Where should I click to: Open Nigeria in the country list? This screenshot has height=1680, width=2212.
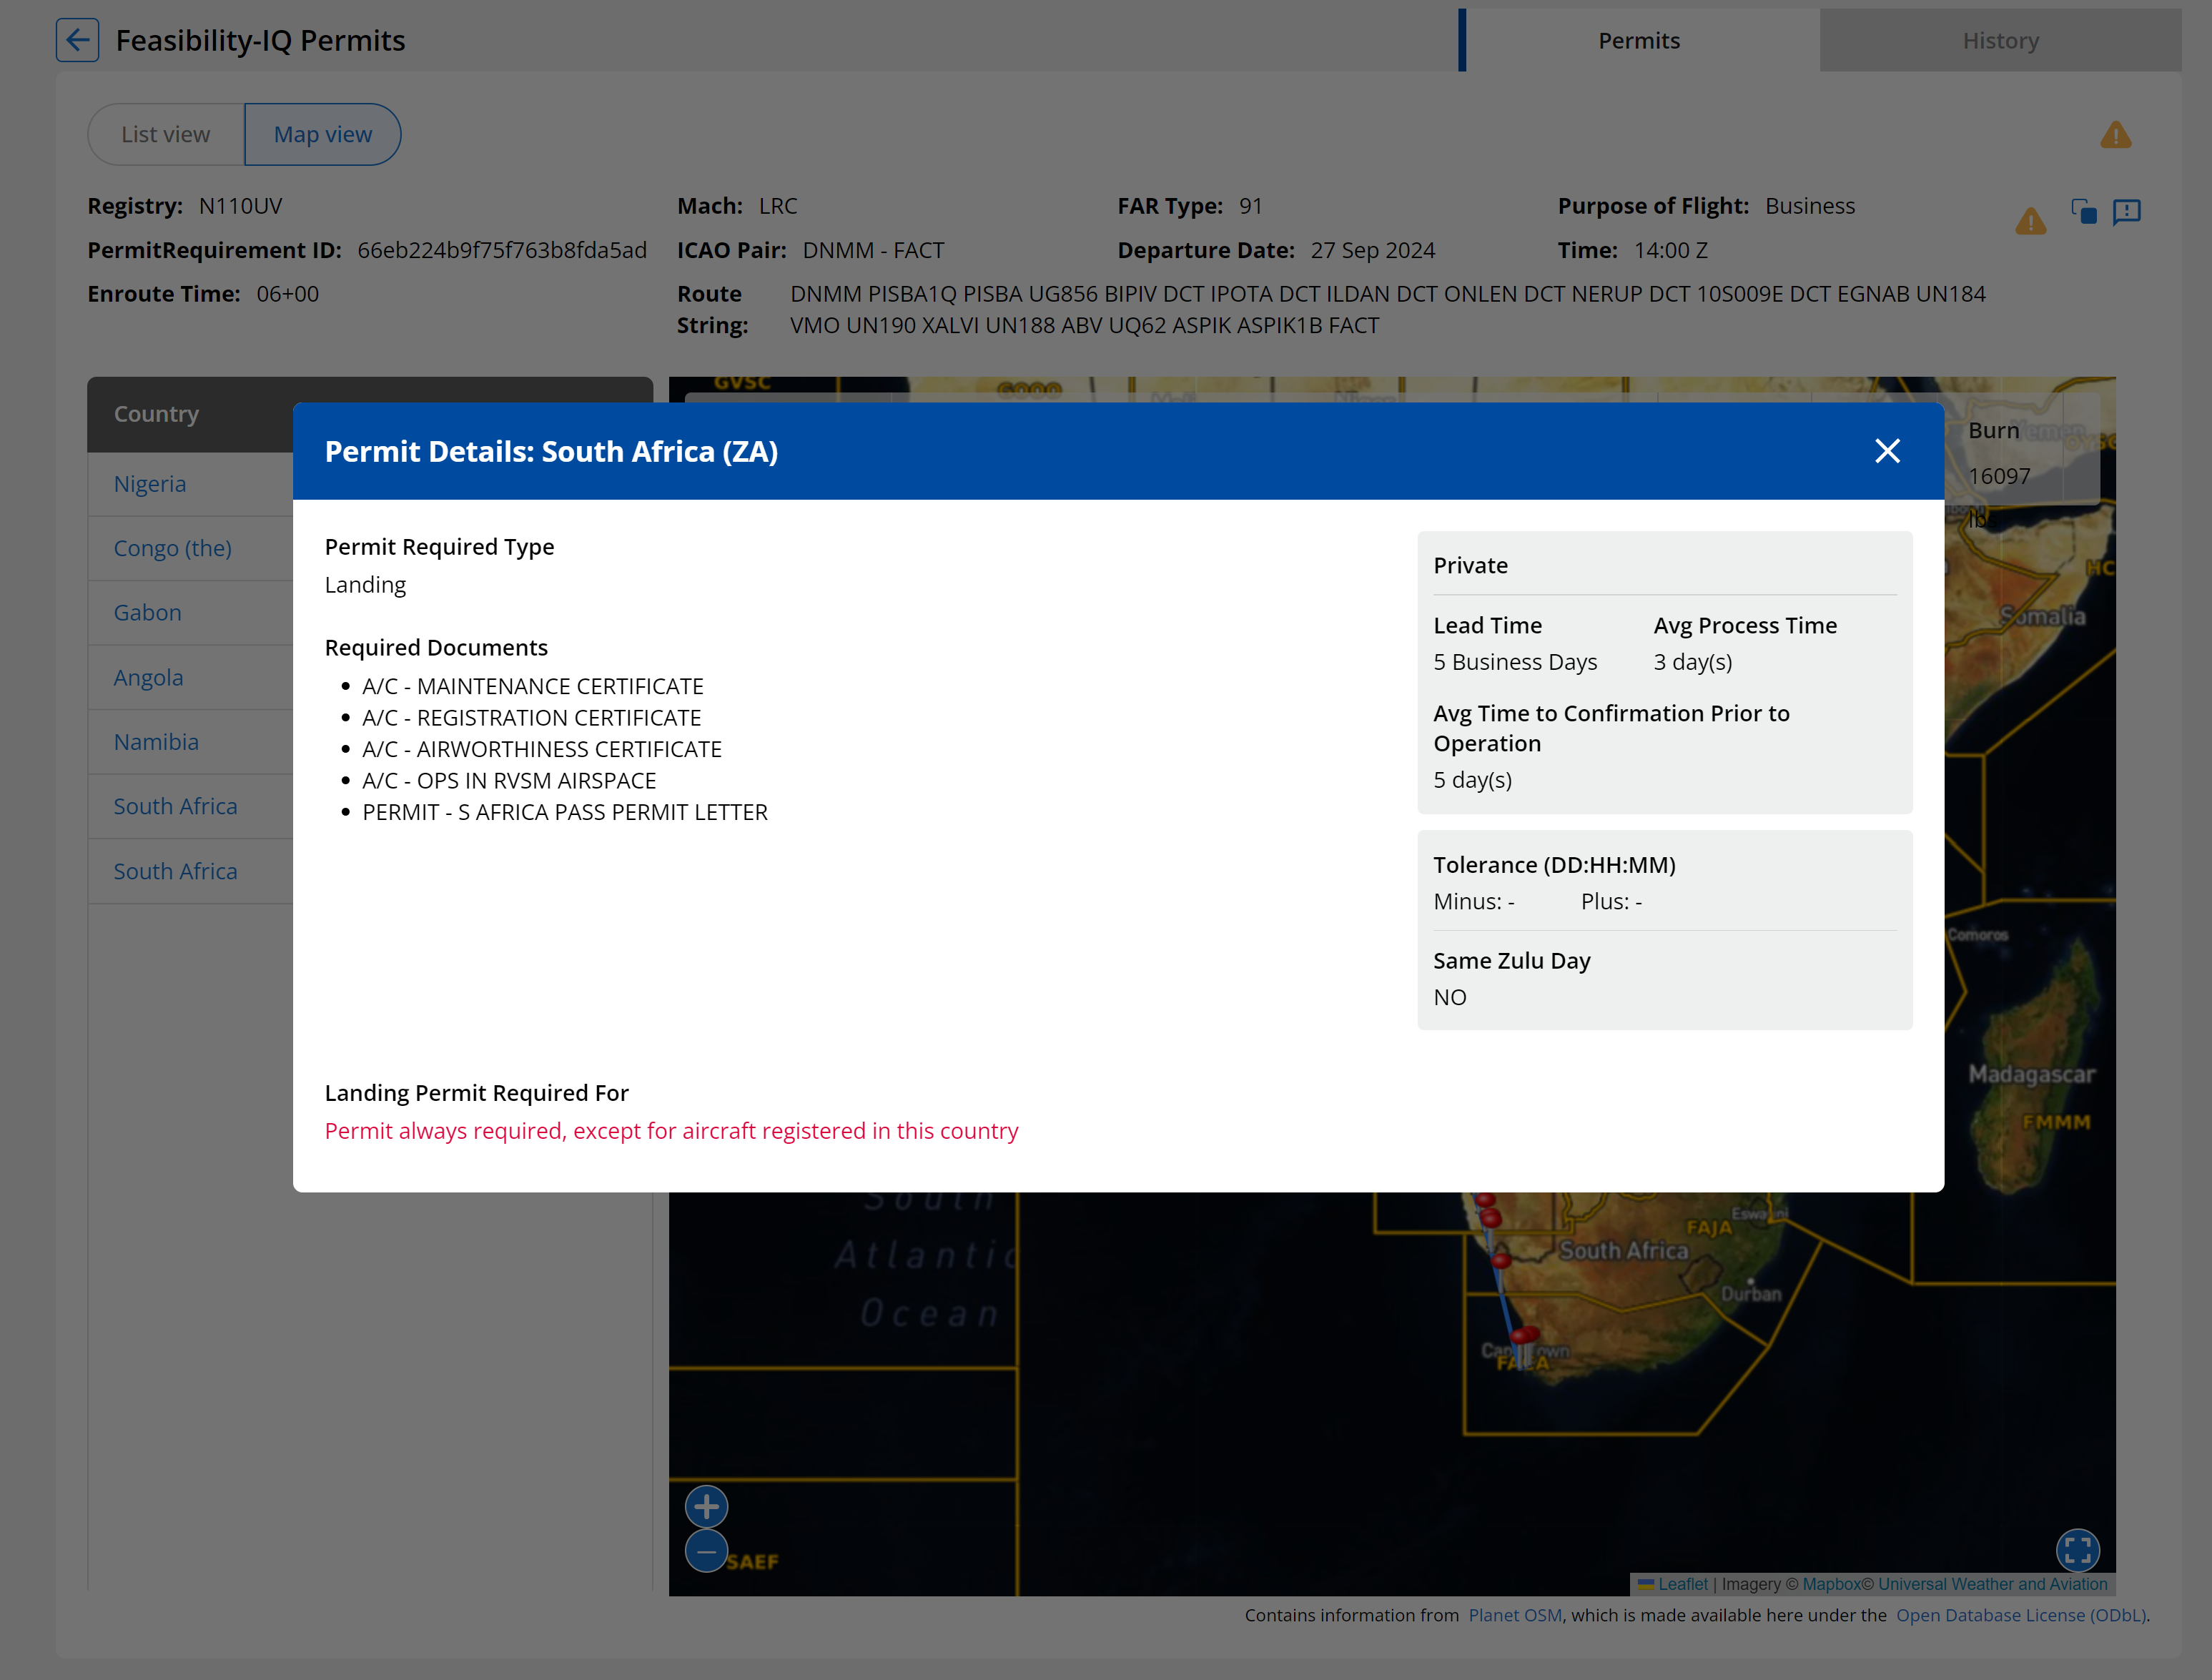tap(150, 484)
